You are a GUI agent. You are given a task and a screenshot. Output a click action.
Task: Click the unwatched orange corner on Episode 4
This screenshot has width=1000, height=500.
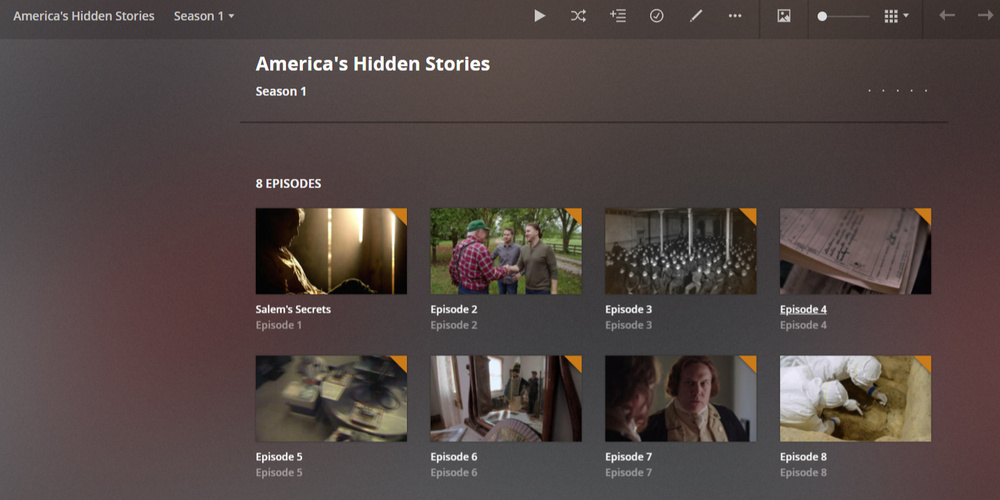925,214
